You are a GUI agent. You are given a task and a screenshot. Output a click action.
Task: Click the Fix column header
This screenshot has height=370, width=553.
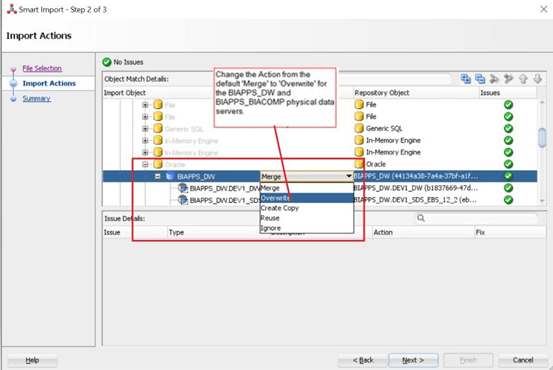coord(510,232)
